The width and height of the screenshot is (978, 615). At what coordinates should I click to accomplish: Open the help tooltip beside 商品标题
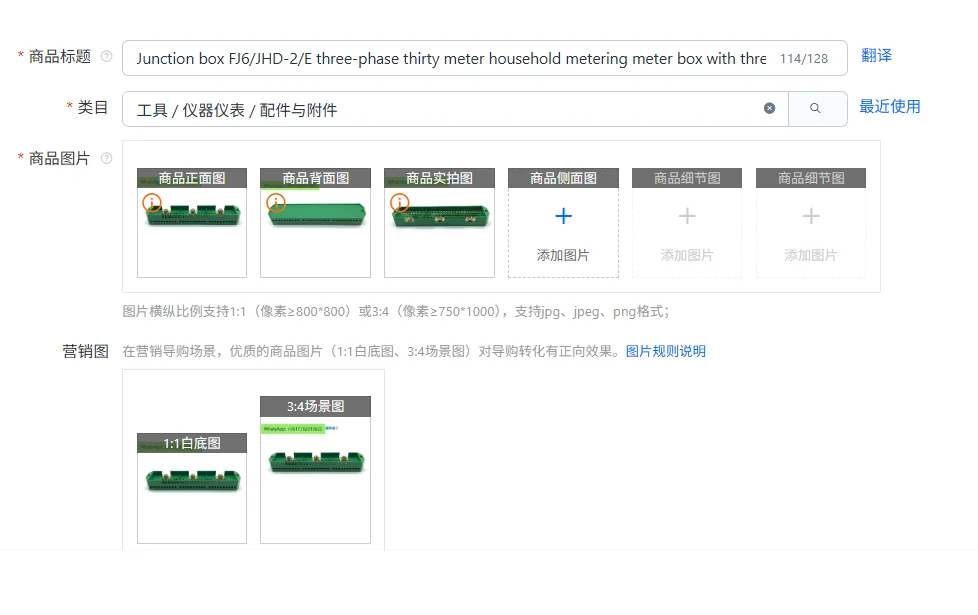click(108, 58)
